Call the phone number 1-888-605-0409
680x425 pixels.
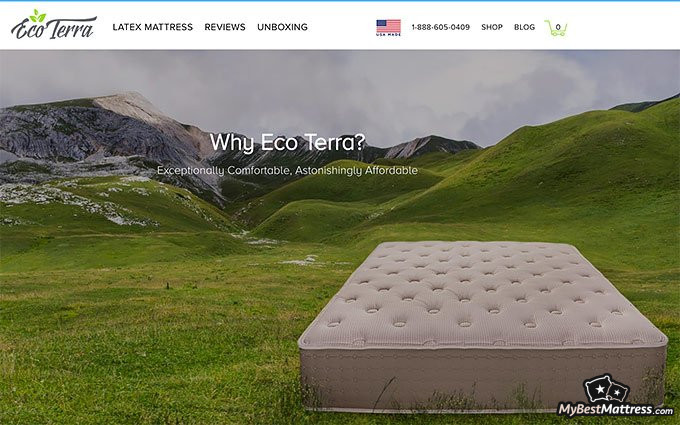coord(441,27)
